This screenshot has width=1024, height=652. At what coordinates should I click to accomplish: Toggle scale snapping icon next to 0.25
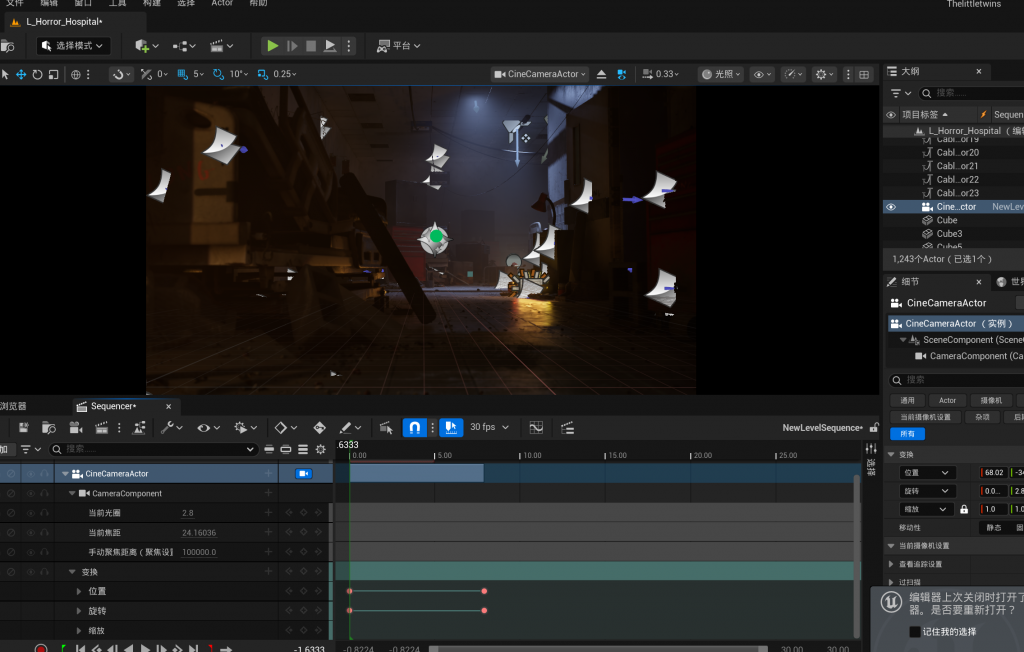click(263, 74)
